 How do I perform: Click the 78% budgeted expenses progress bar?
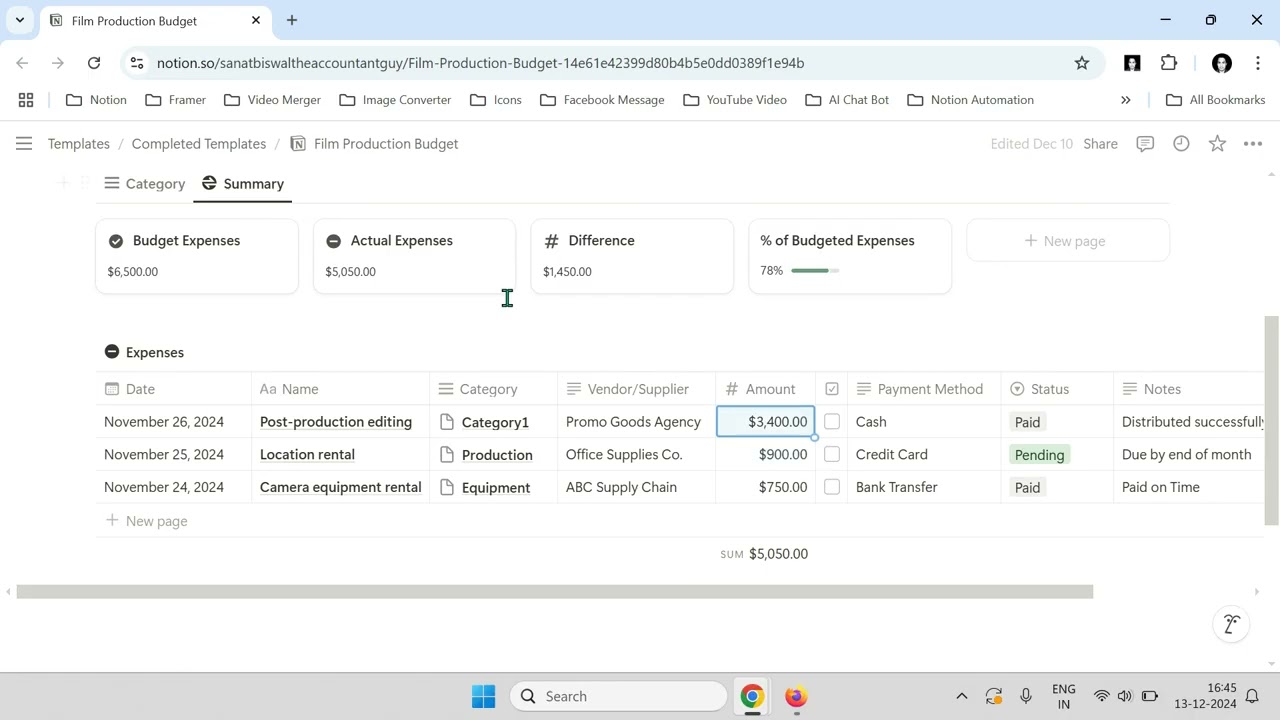pyautogui.click(x=815, y=271)
